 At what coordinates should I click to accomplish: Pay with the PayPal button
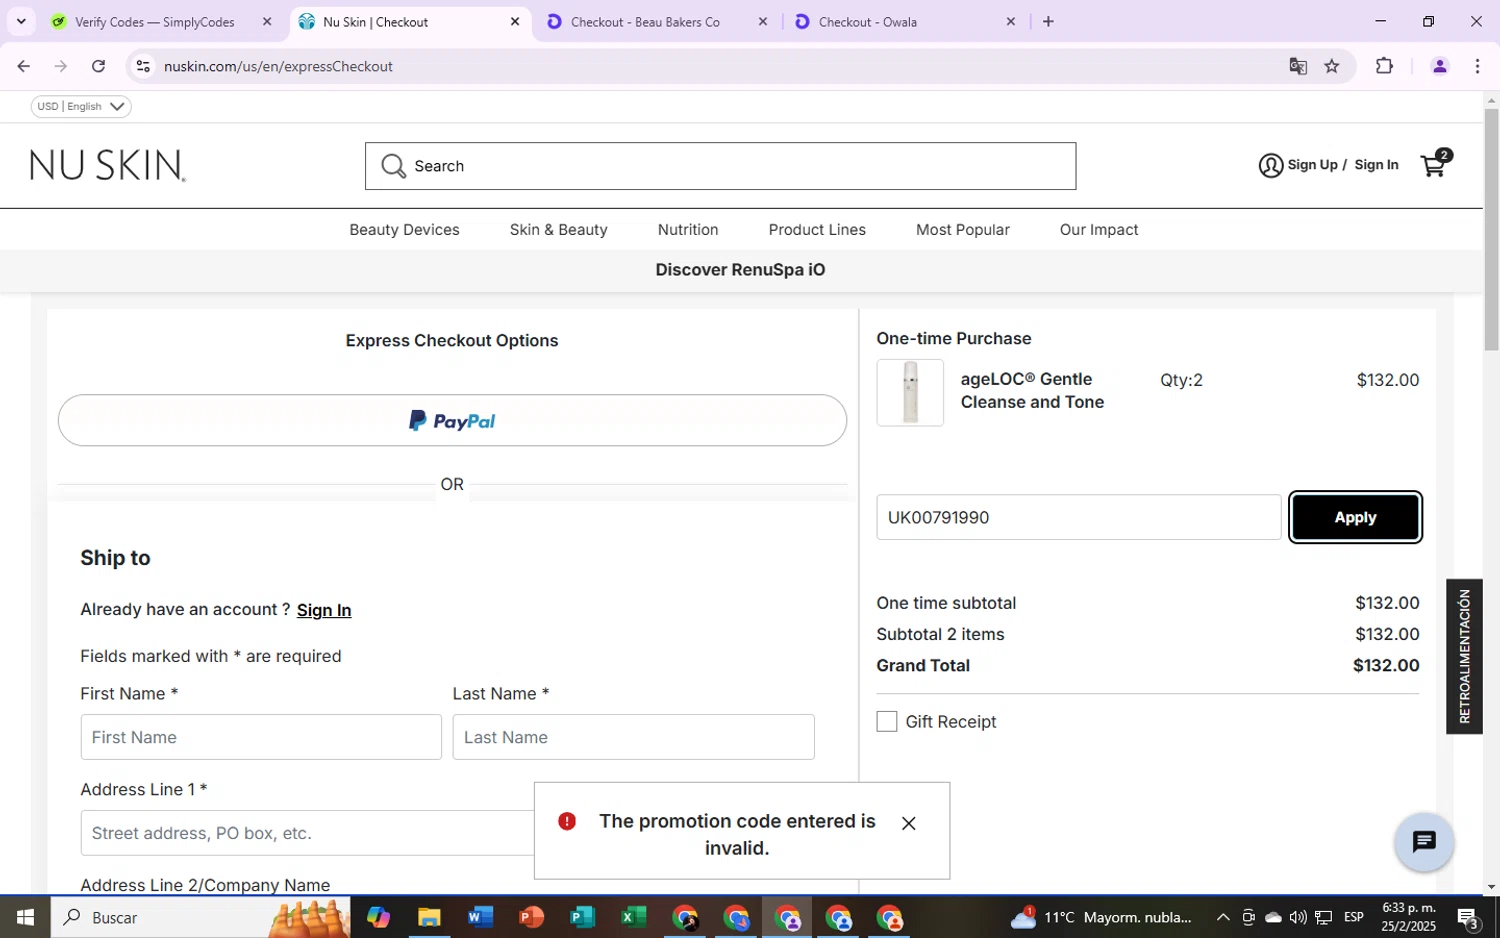[x=452, y=420]
